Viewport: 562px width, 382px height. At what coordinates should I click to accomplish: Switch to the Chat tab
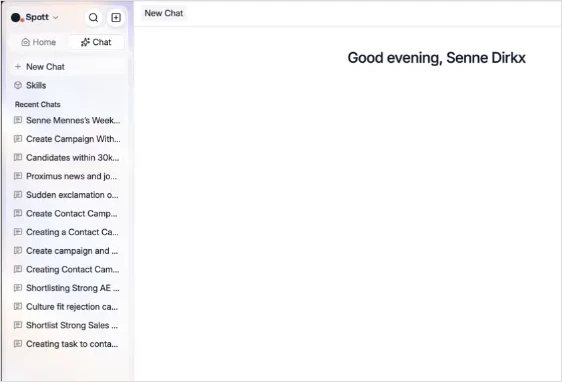tap(96, 42)
